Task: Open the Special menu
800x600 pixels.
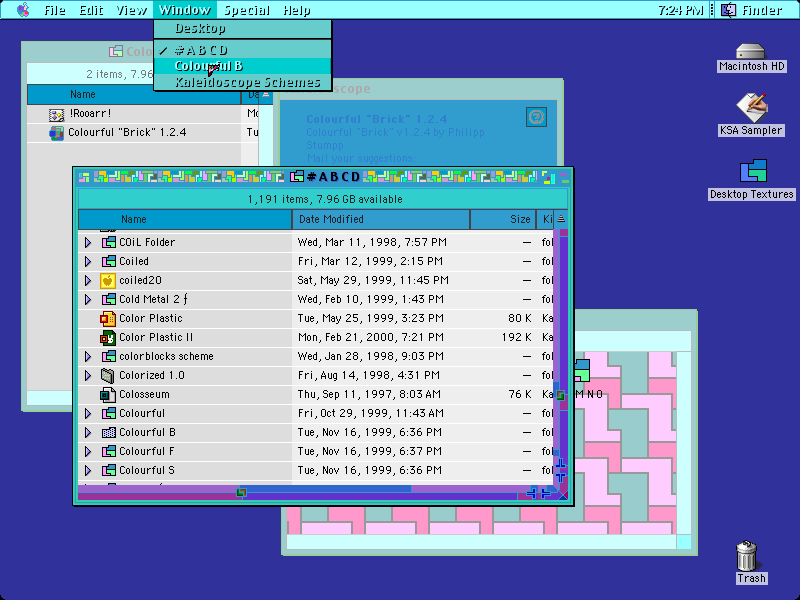Action: tap(247, 10)
